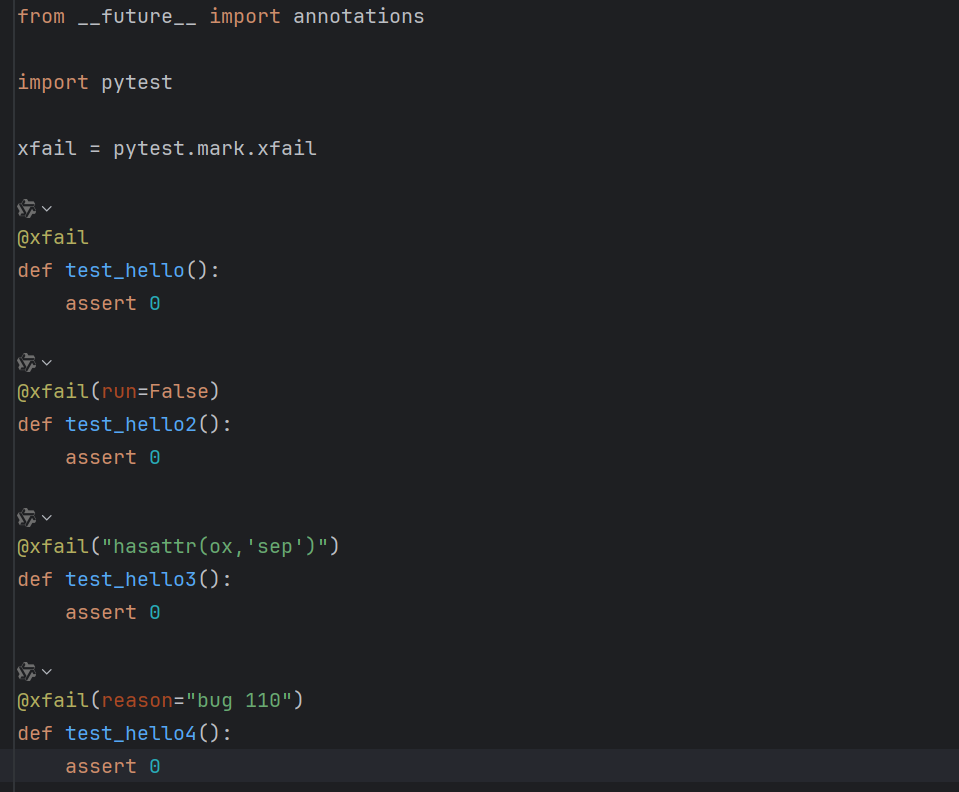This screenshot has height=792, width=959.
Task: Click the AI assistant icon above test_hello3
Action: pos(26,518)
